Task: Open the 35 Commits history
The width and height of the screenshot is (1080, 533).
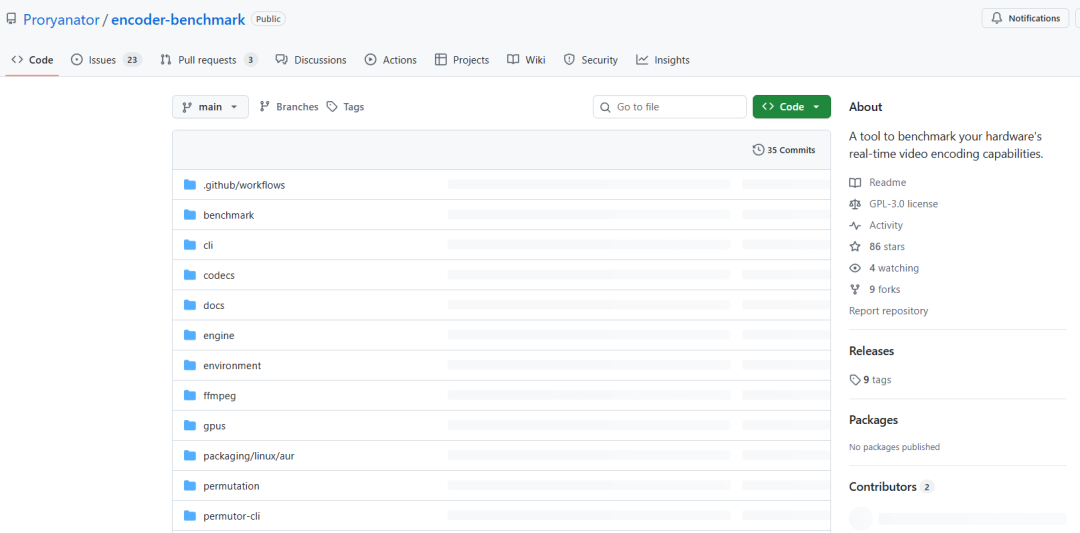Action: tap(784, 150)
